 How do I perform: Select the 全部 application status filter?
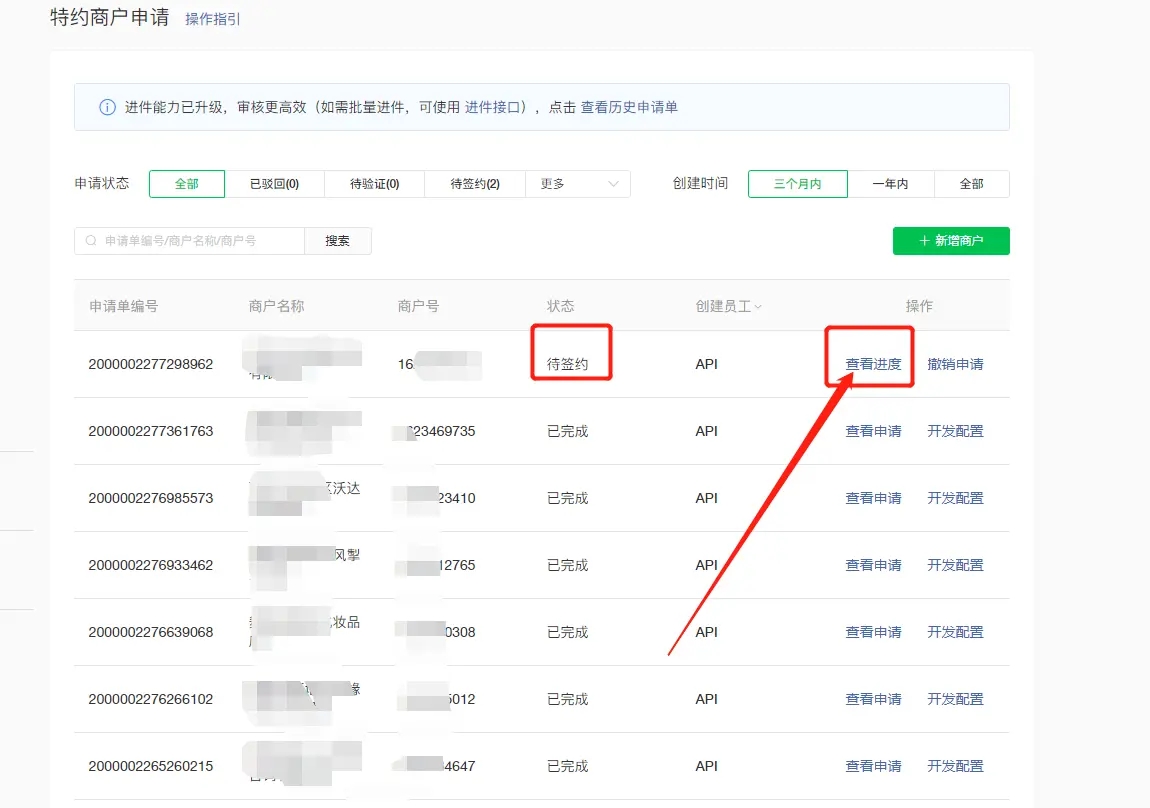(x=187, y=184)
